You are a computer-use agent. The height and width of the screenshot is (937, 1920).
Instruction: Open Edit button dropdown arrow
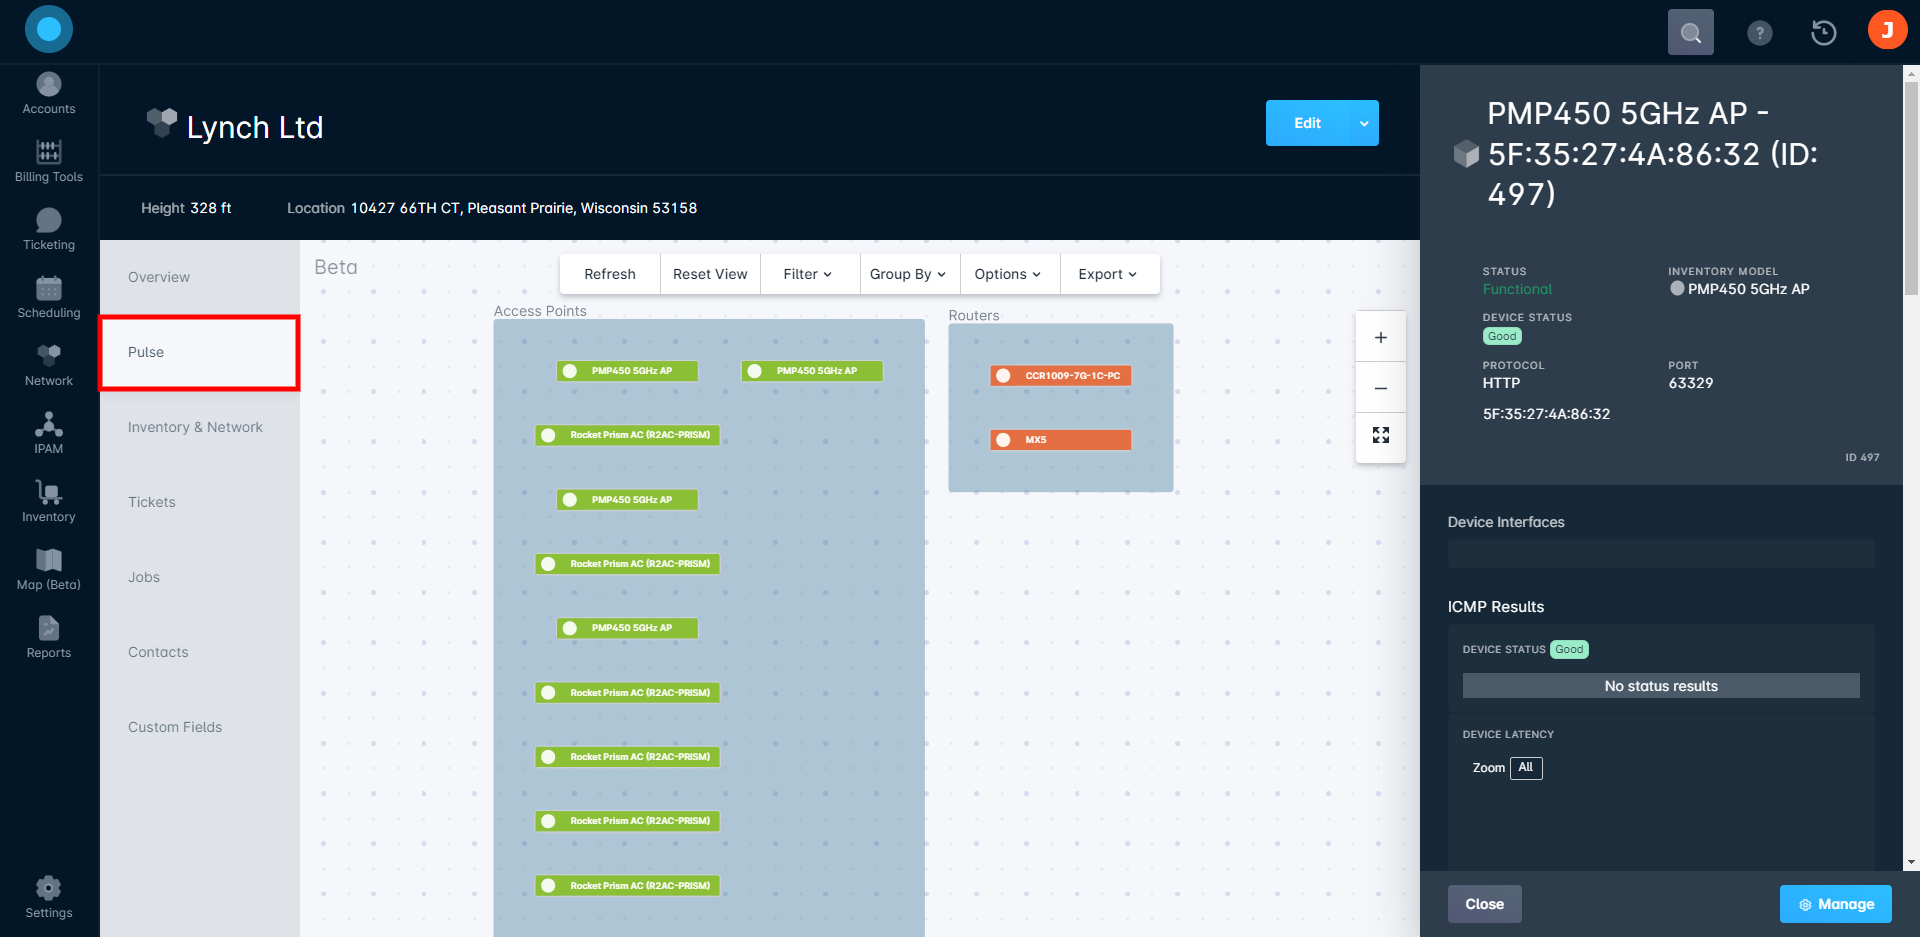point(1364,123)
